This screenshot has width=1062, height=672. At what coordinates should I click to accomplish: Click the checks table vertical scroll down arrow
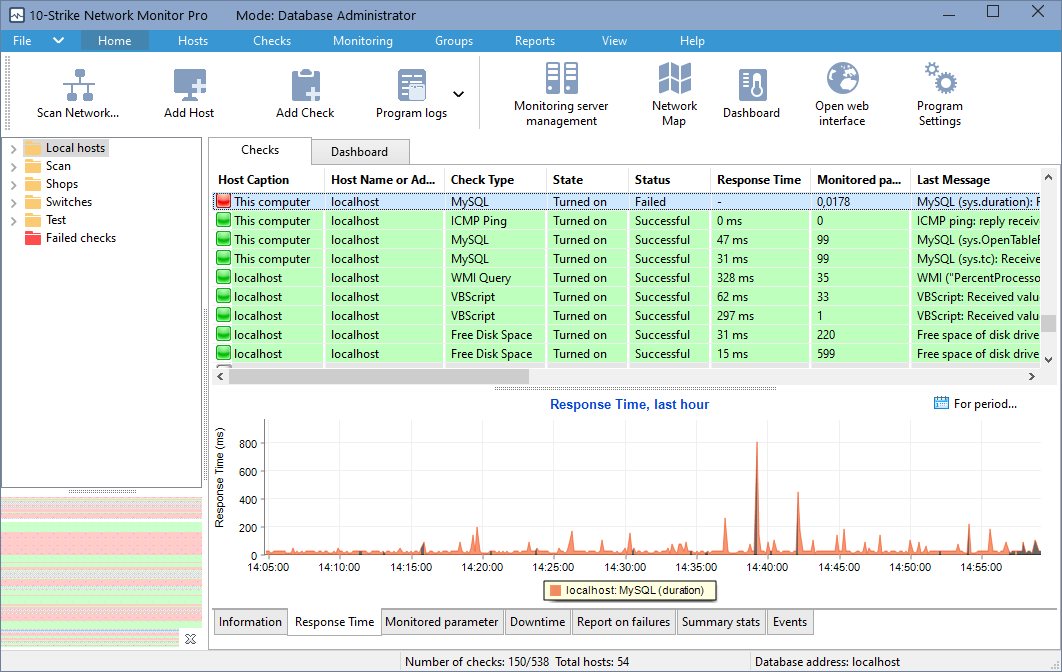coord(1048,360)
